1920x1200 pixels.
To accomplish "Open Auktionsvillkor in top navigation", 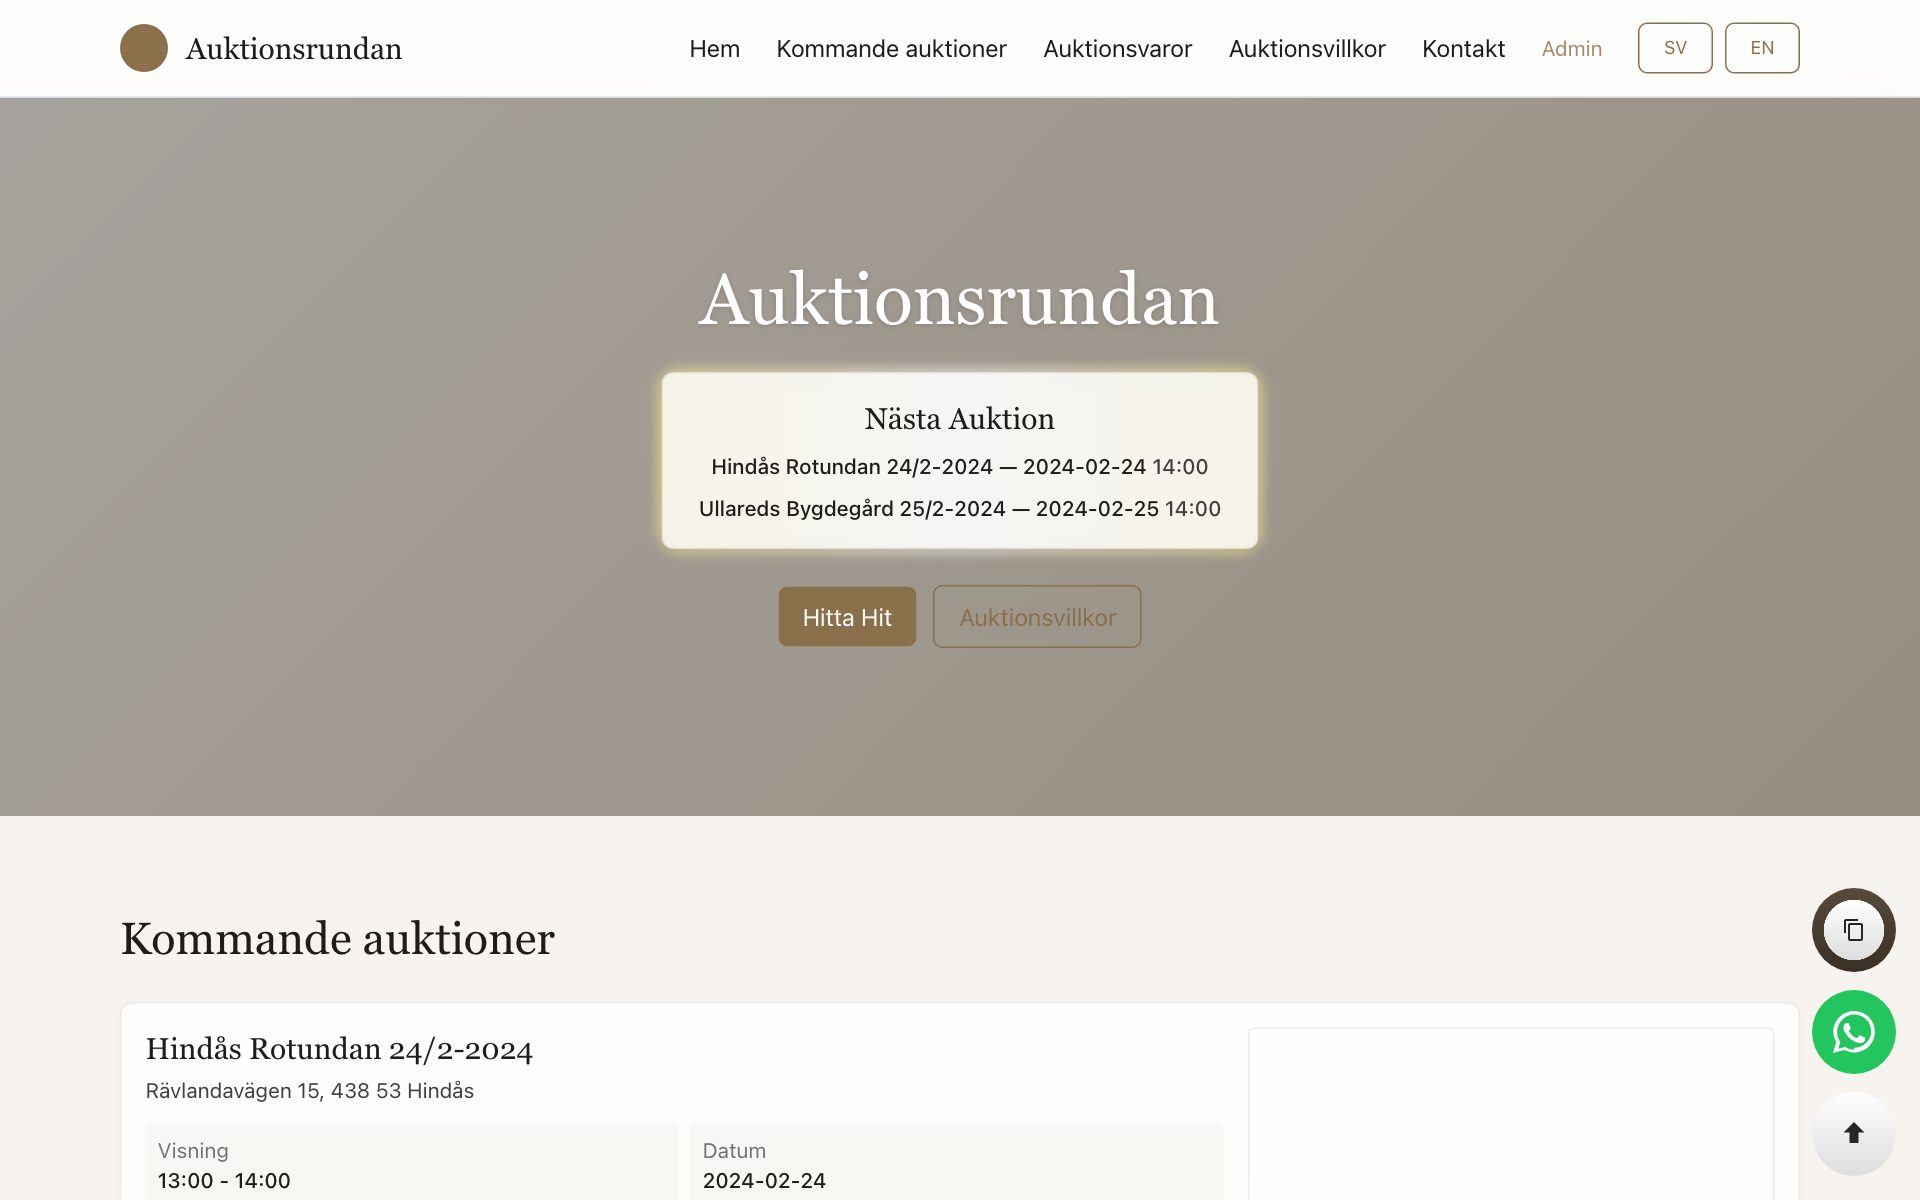I will (x=1307, y=48).
